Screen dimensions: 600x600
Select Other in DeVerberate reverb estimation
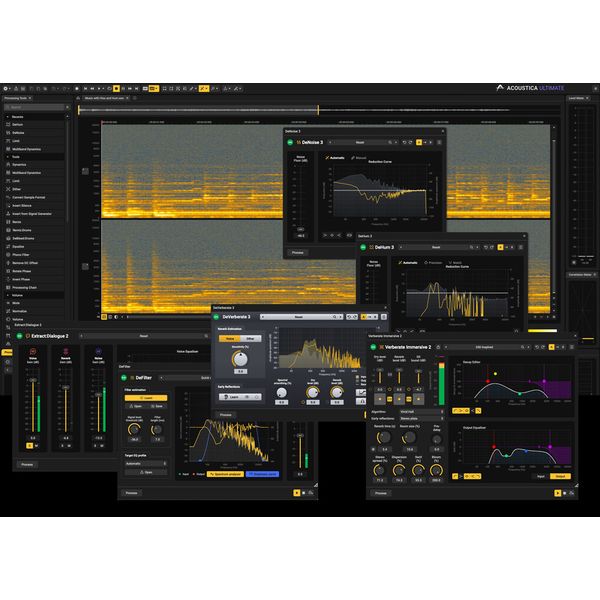point(251,339)
